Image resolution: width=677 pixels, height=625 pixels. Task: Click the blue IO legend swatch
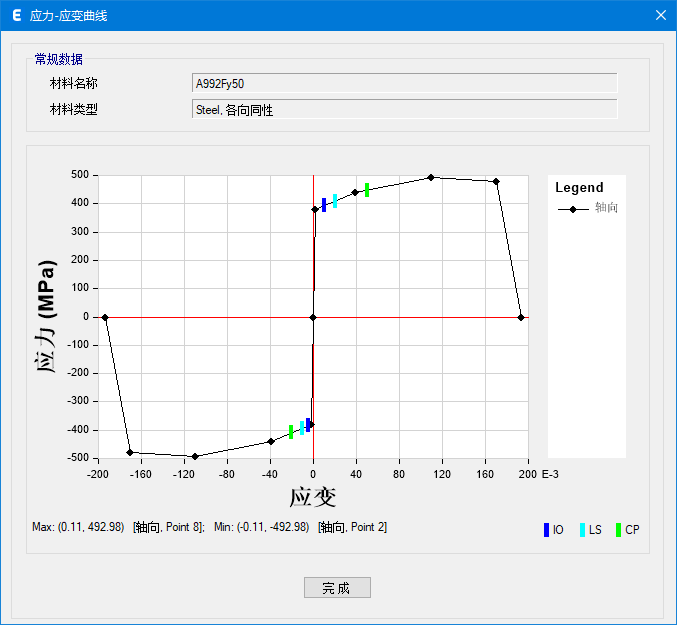(x=546, y=530)
